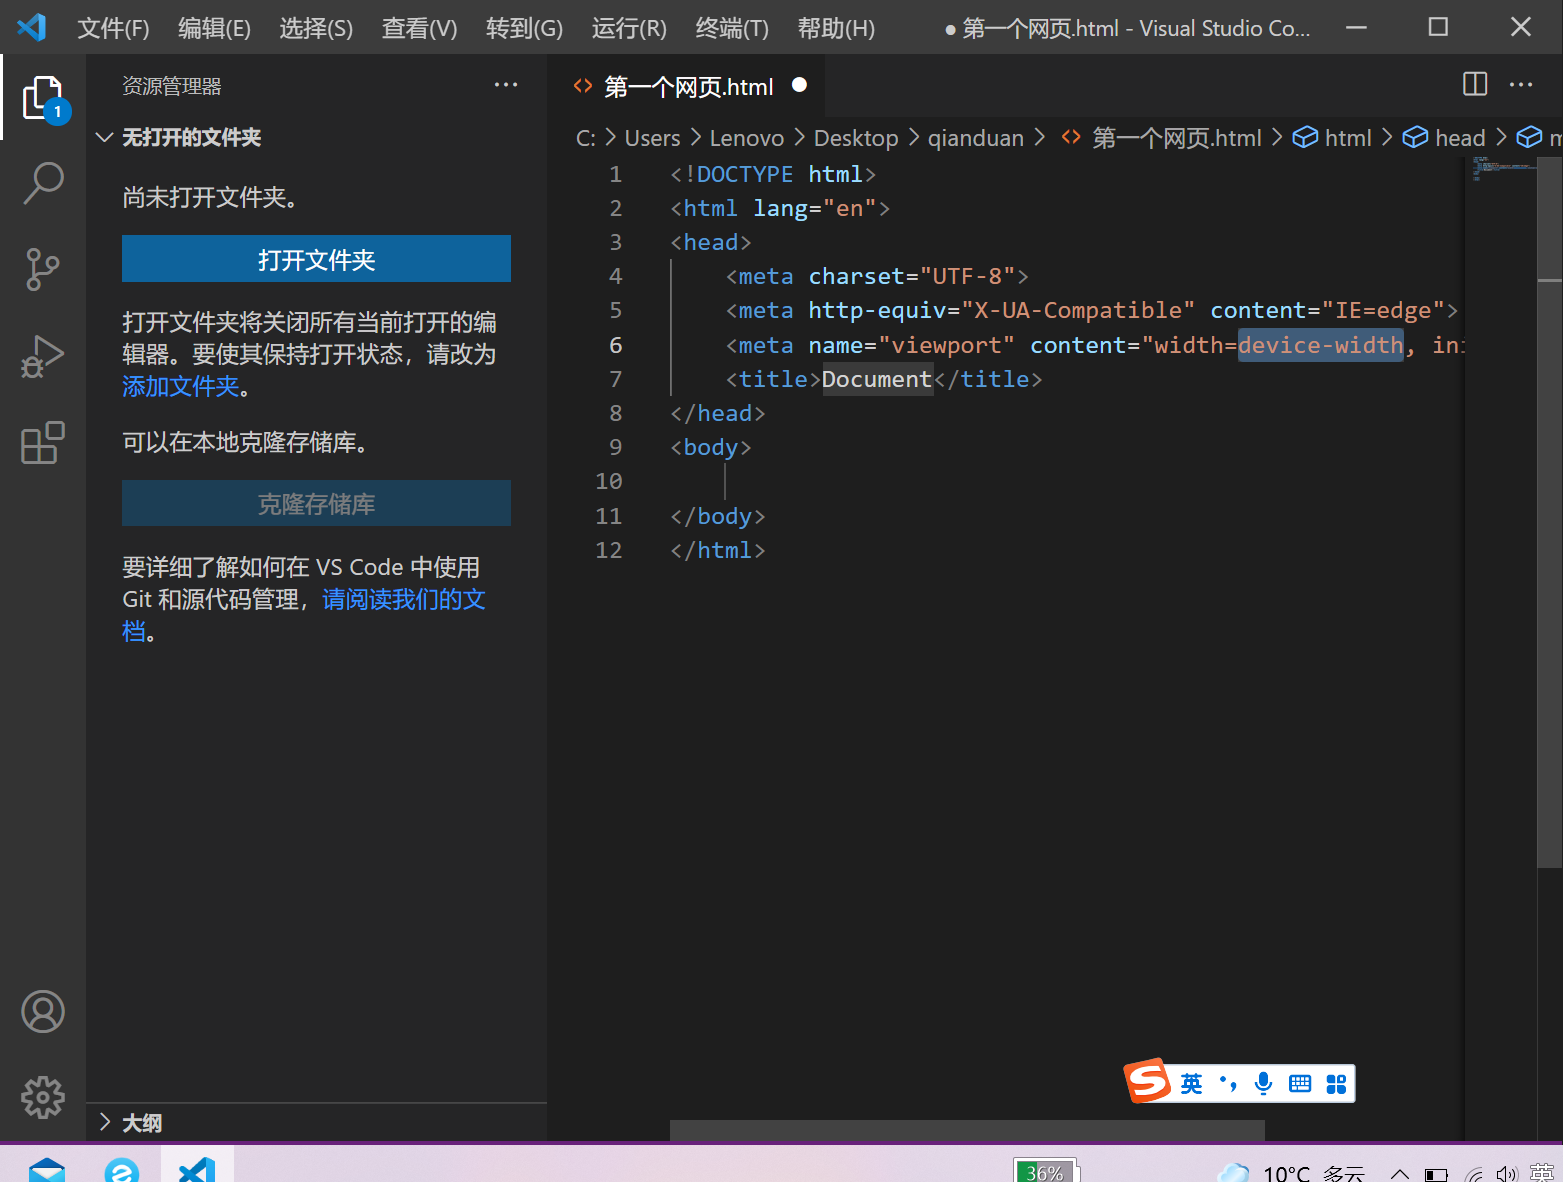Open the Sogou soft keyboard icon
The image size is (1563, 1182).
1300,1084
